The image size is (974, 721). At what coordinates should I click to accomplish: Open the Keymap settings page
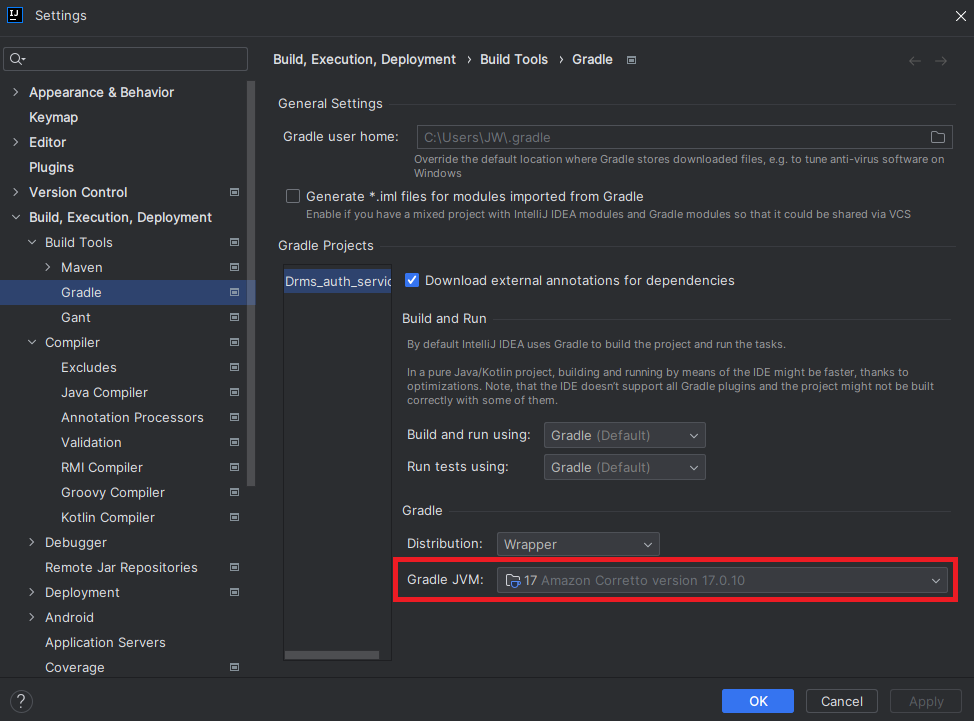(53, 117)
